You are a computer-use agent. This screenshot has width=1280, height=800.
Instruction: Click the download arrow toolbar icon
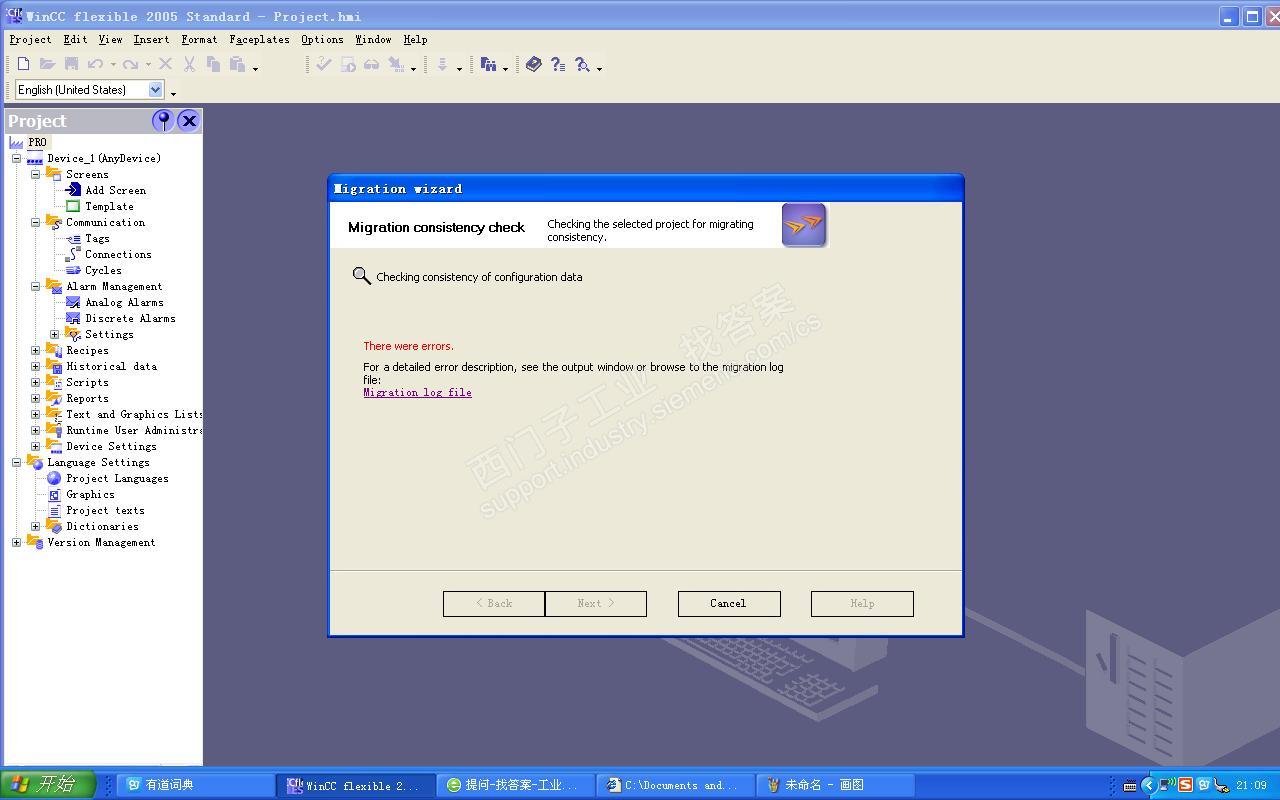coord(441,64)
